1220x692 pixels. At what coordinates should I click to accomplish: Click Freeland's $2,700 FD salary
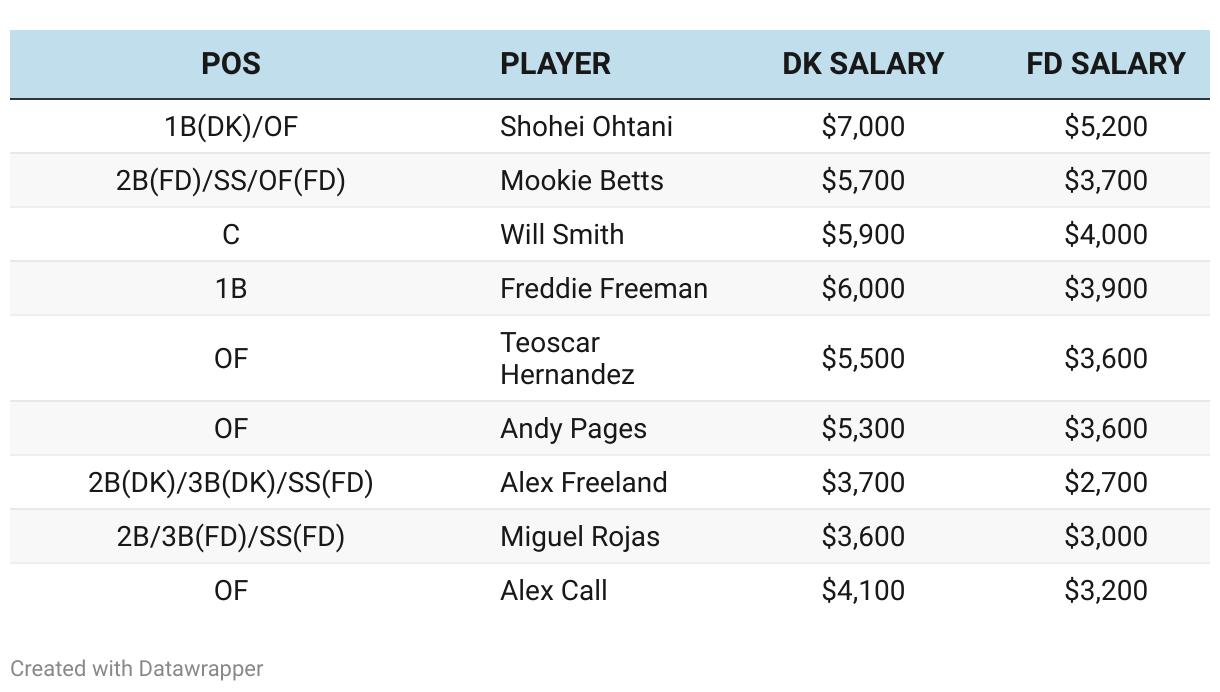[1106, 483]
